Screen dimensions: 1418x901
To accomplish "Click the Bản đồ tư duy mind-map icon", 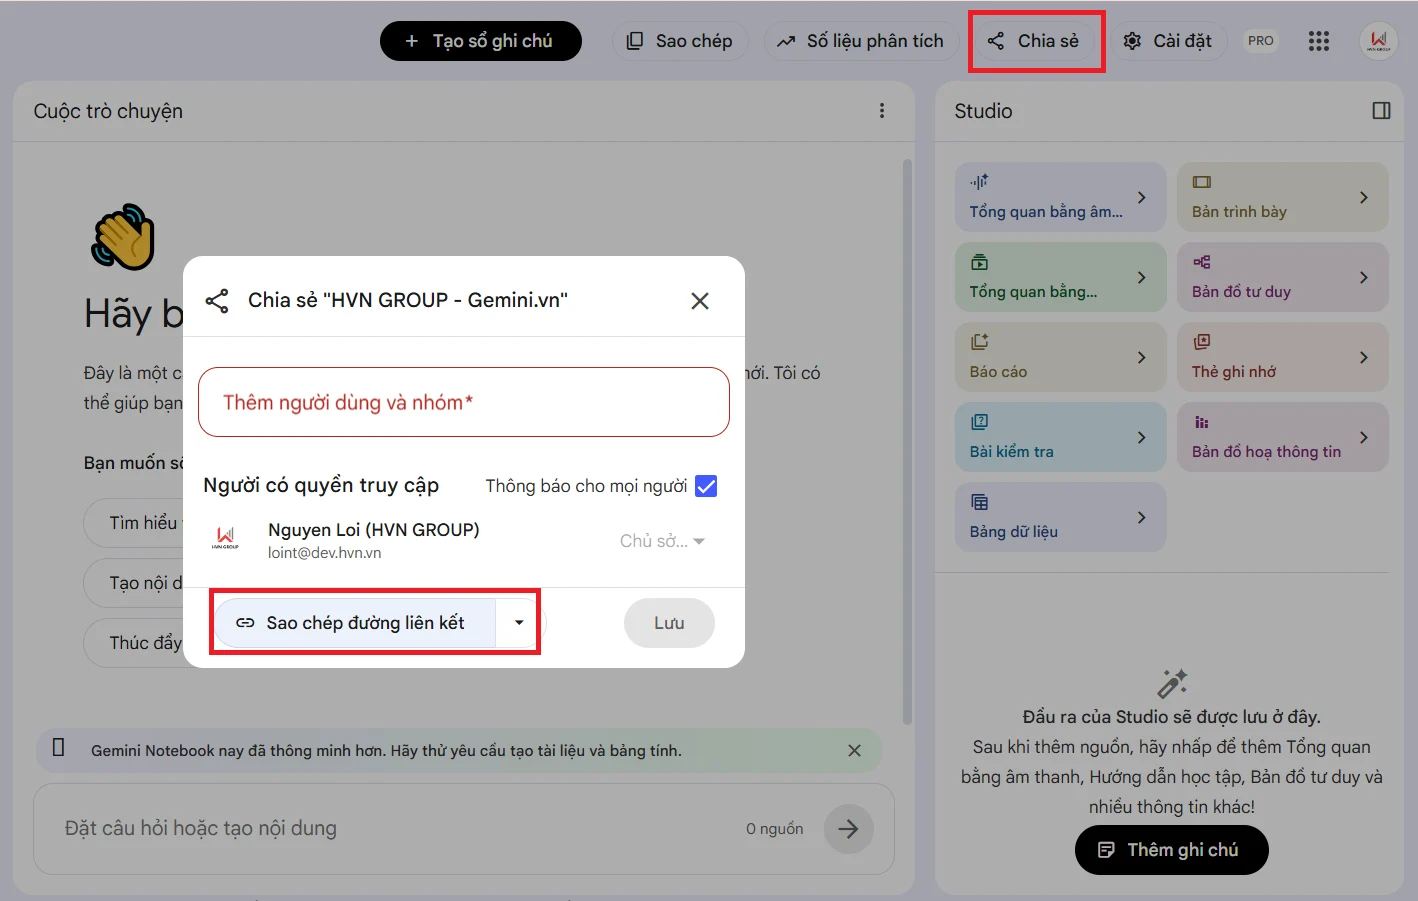I will coord(1202,262).
